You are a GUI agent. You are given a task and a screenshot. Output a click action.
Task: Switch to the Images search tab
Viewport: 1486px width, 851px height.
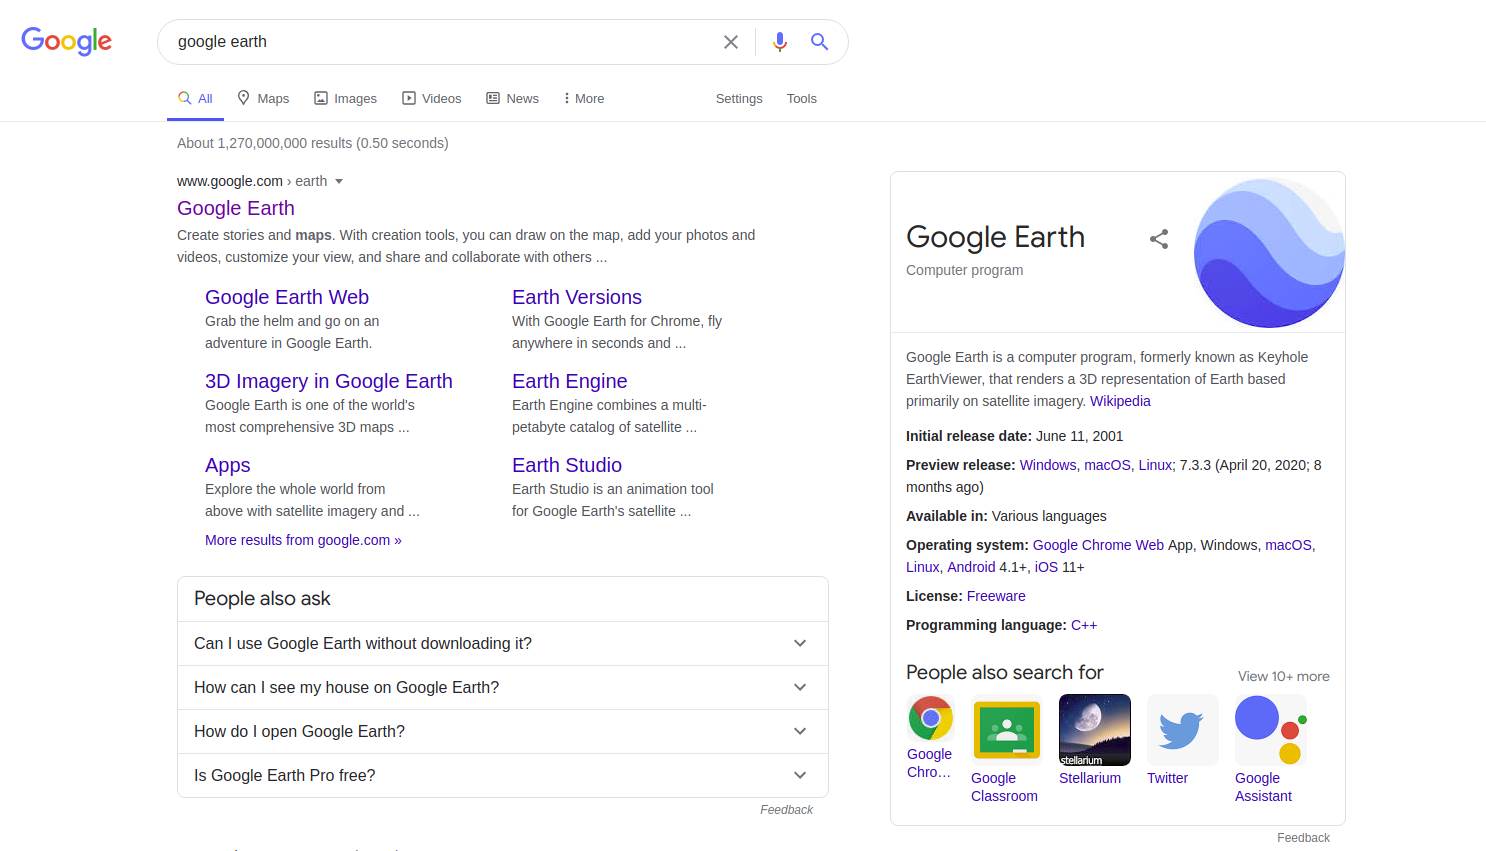(345, 98)
